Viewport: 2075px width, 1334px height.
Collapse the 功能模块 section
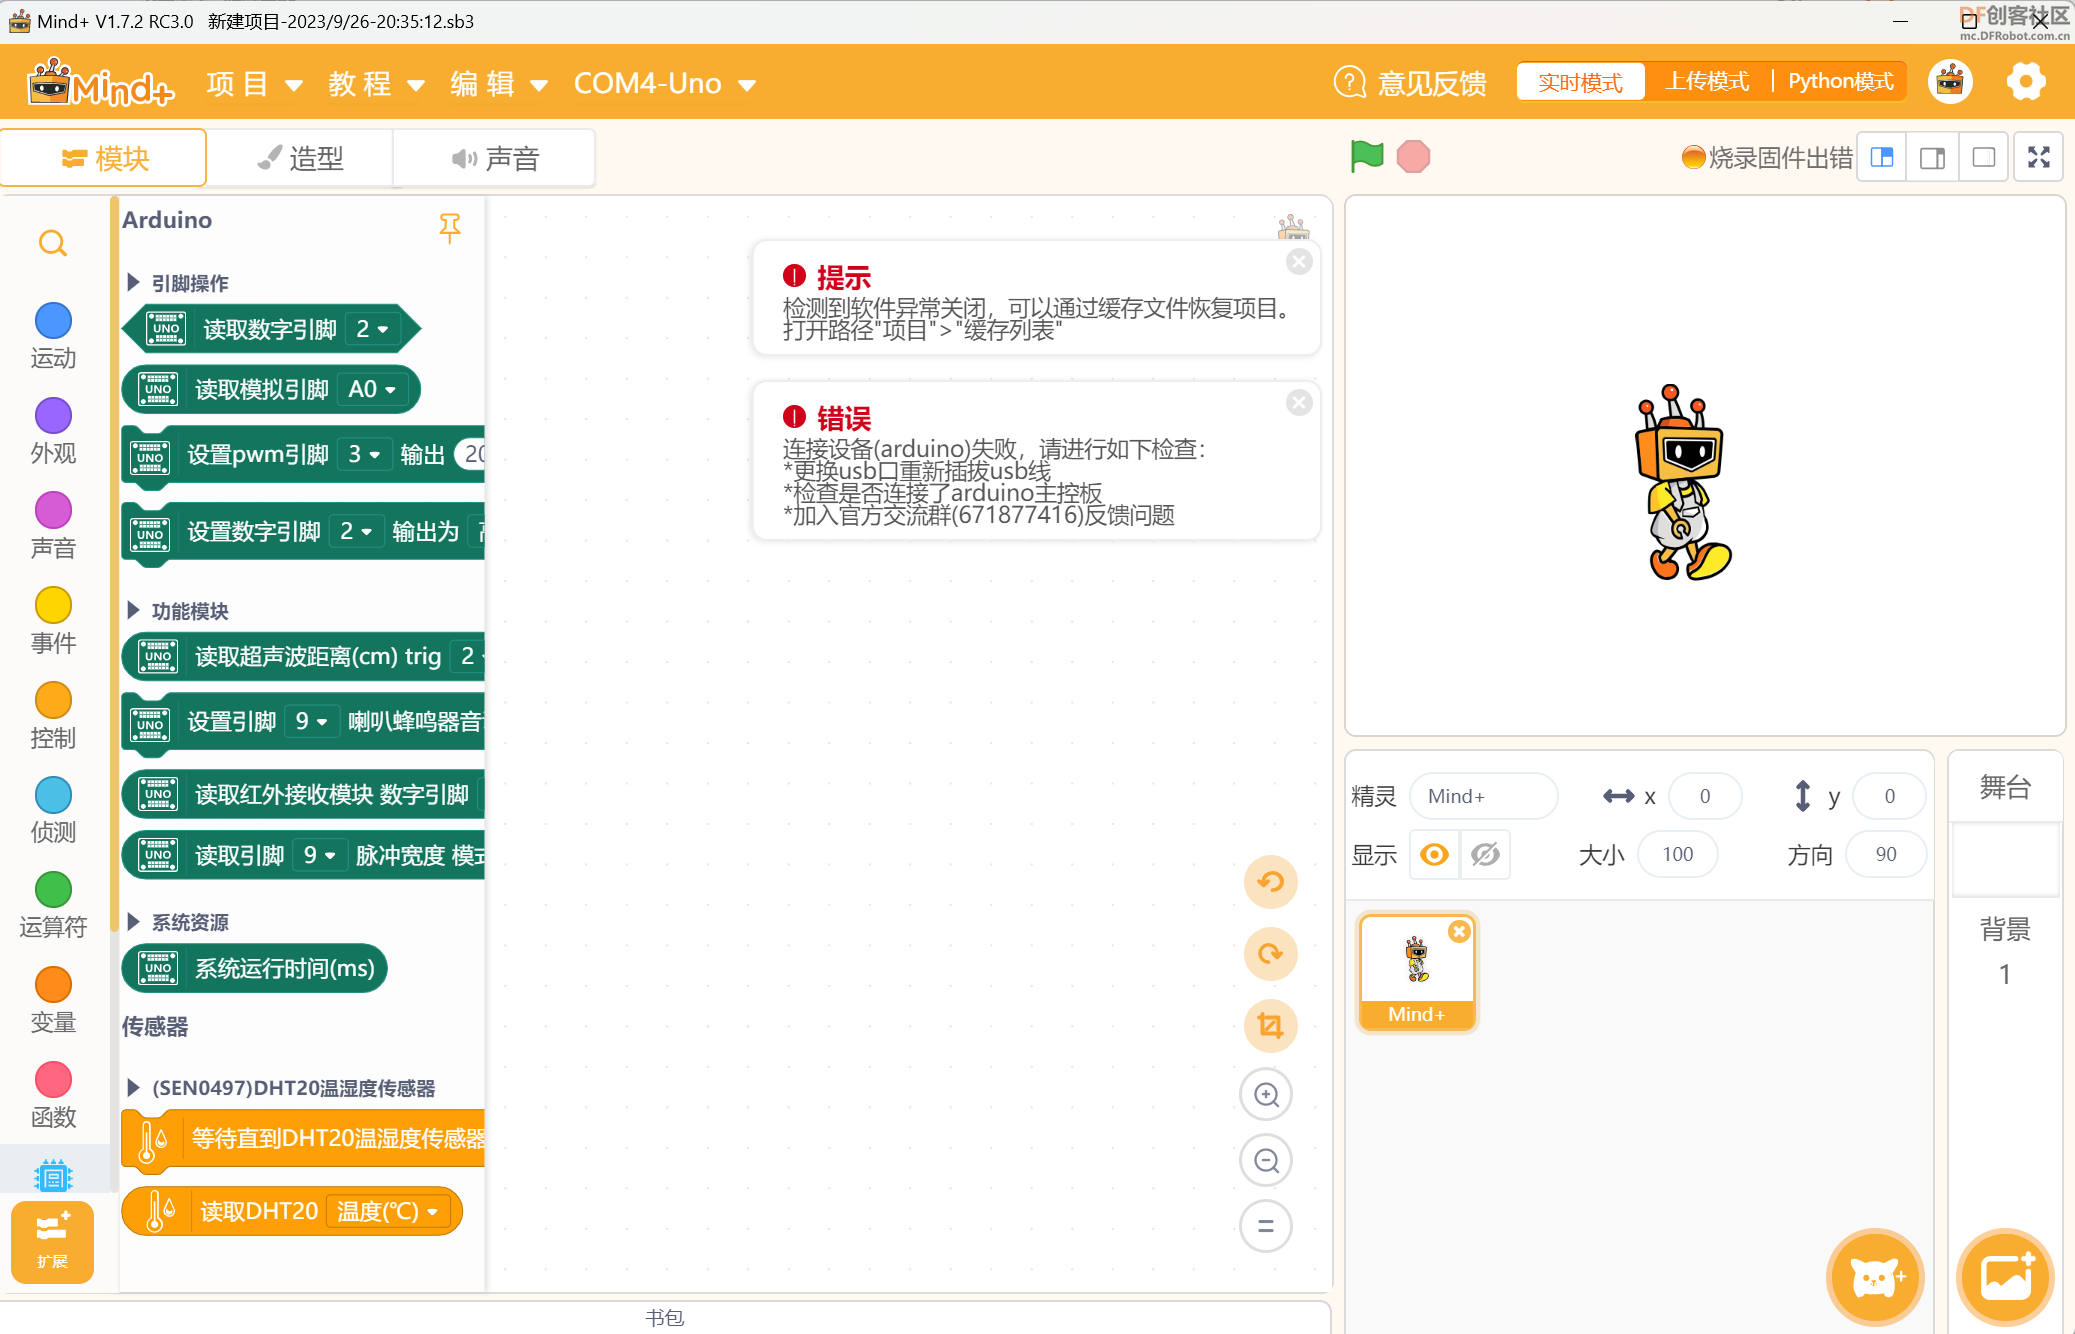(x=133, y=610)
